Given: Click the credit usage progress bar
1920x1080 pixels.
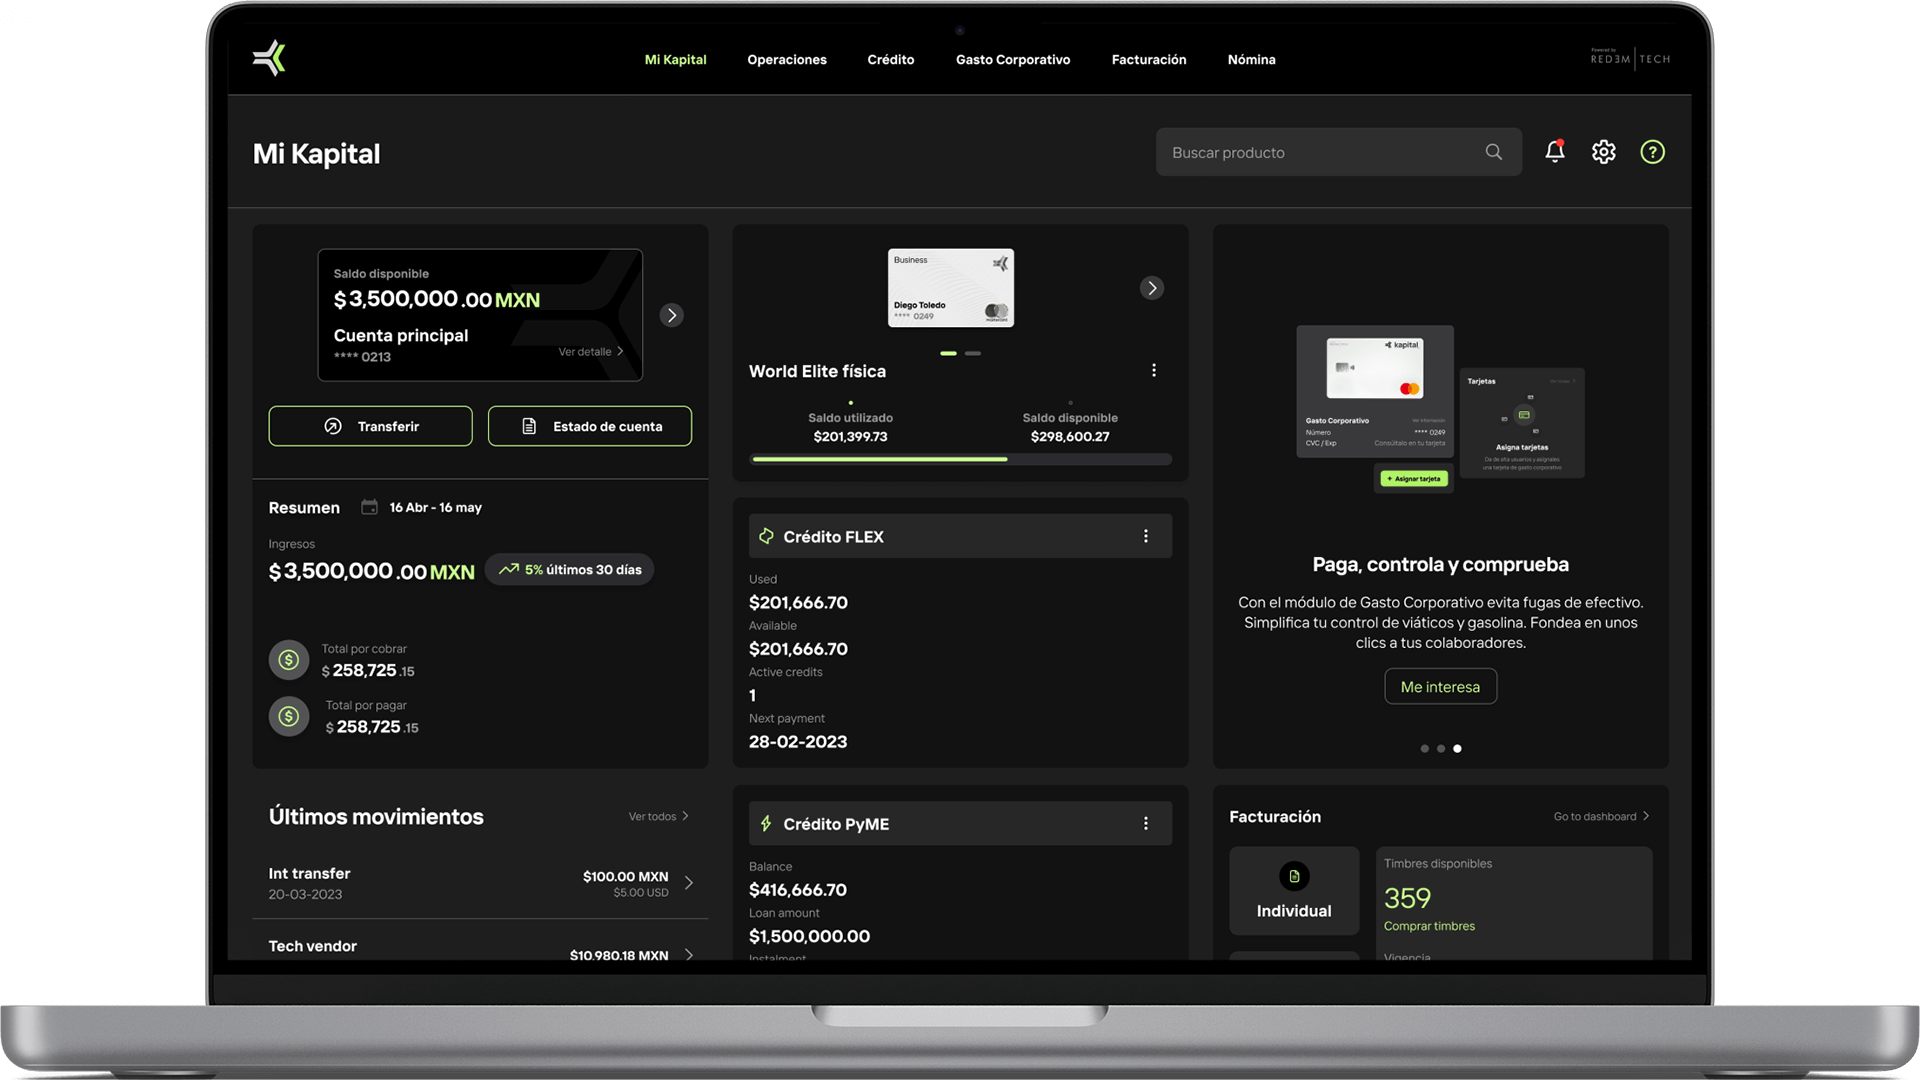Looking at the screenshot, I should click(x=960, y=459).
